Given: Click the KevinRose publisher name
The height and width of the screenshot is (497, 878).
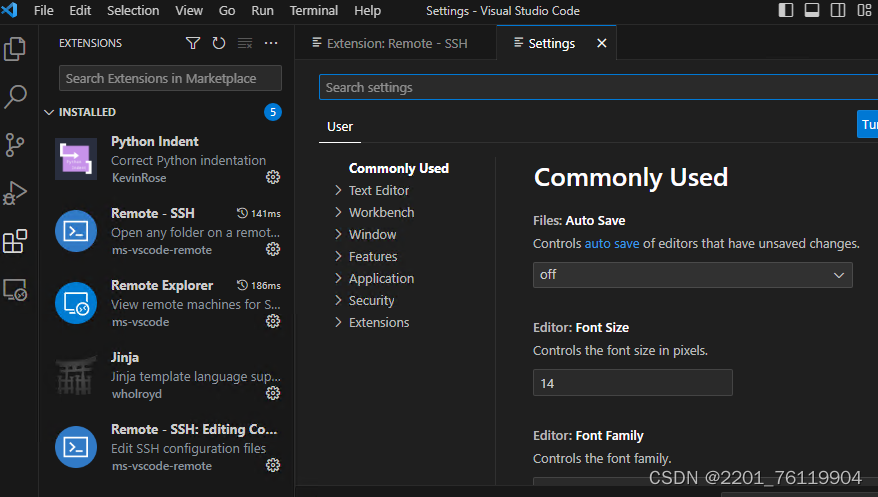Looking at the screenshot, I should (x=139, y=178).
